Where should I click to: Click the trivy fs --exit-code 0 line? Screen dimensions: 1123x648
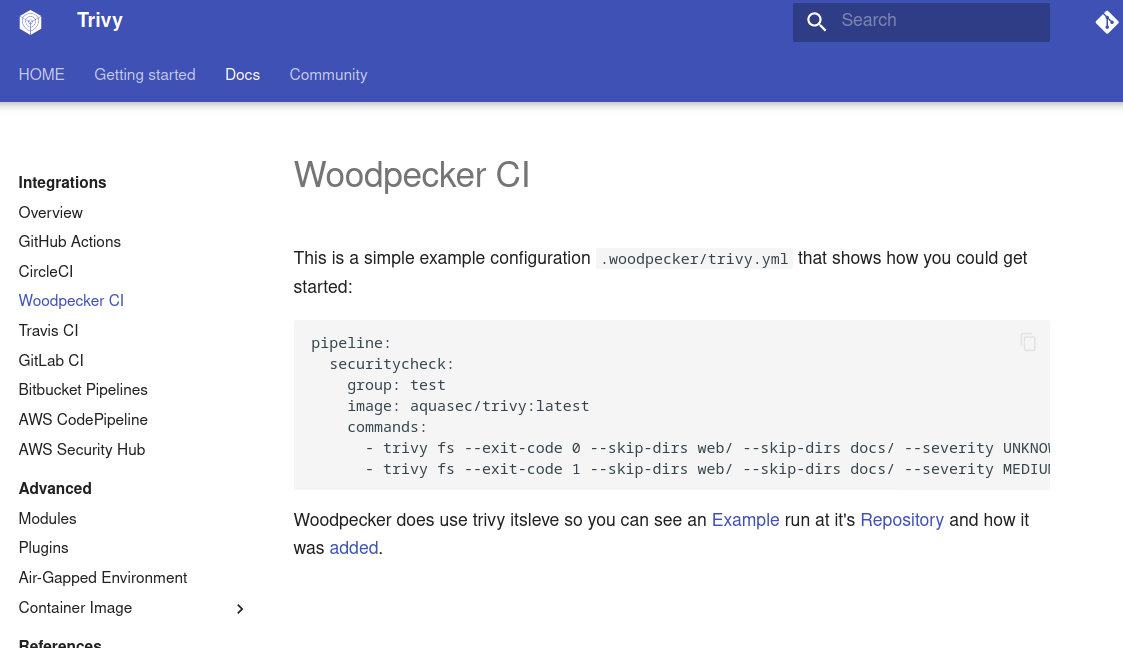pos(708,448)
